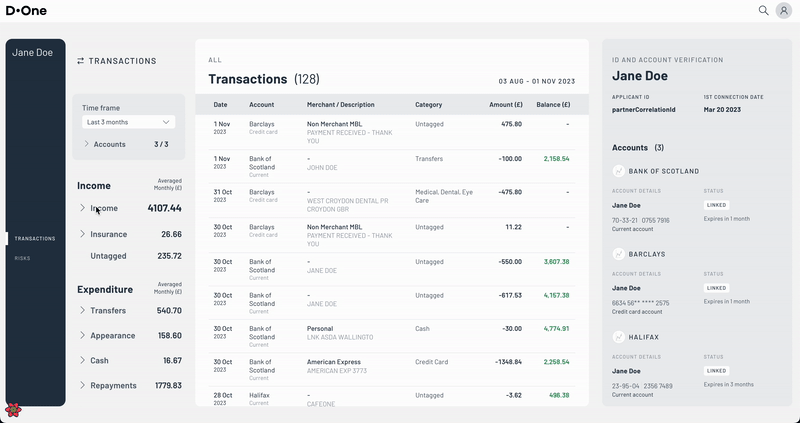The height and width of the screenshot is (423, 800).
Task: Expand the Accounts filter row
Action: pyautogui.click(x=87, y=144)
